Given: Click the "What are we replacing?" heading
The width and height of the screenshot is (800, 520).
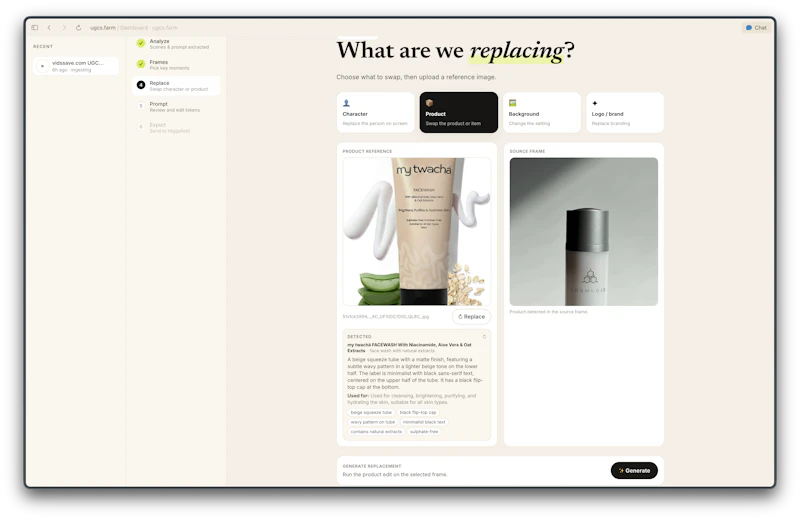Looking at the screenshot, I should coord(455,51).
